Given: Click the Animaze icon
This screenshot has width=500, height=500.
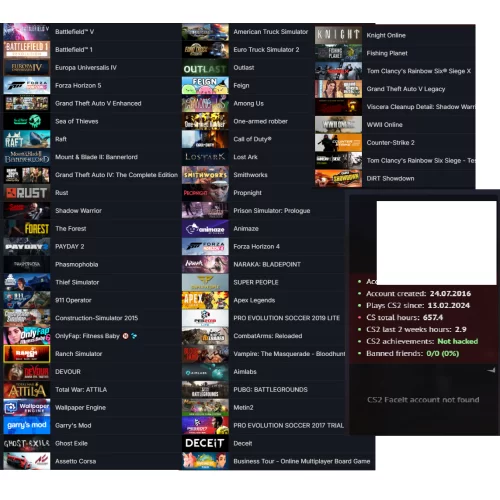Looking at the screenshot, I should pyautogui.click(x=205, y=229).
